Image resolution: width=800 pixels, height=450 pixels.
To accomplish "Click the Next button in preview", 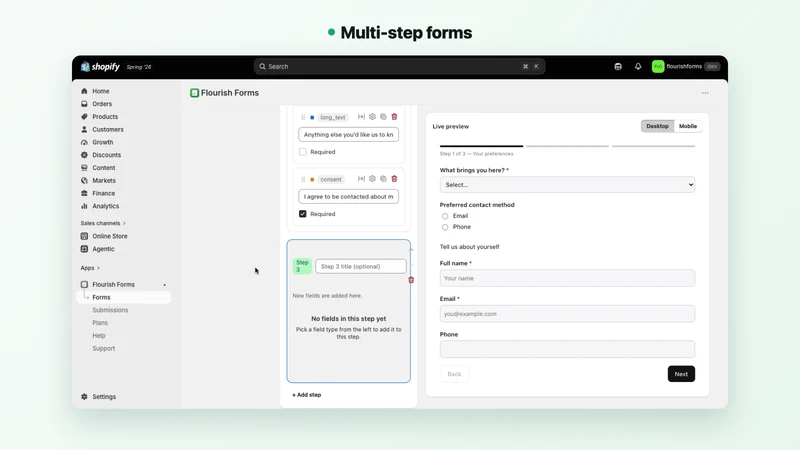I will coord(681,374).
